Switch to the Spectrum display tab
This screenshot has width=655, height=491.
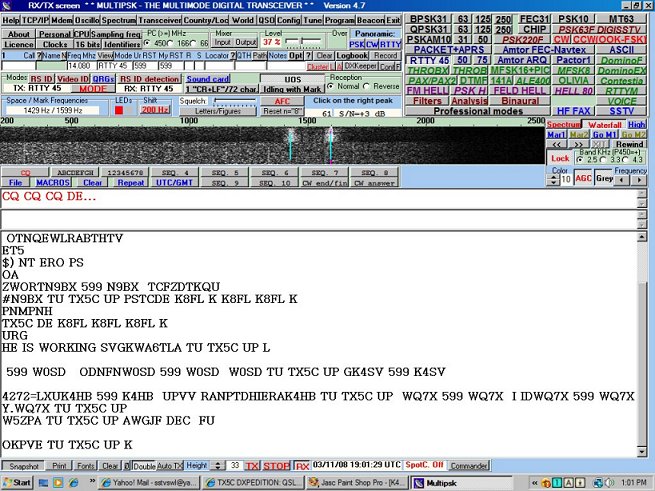pyautogui.click(x=564, y=125)
